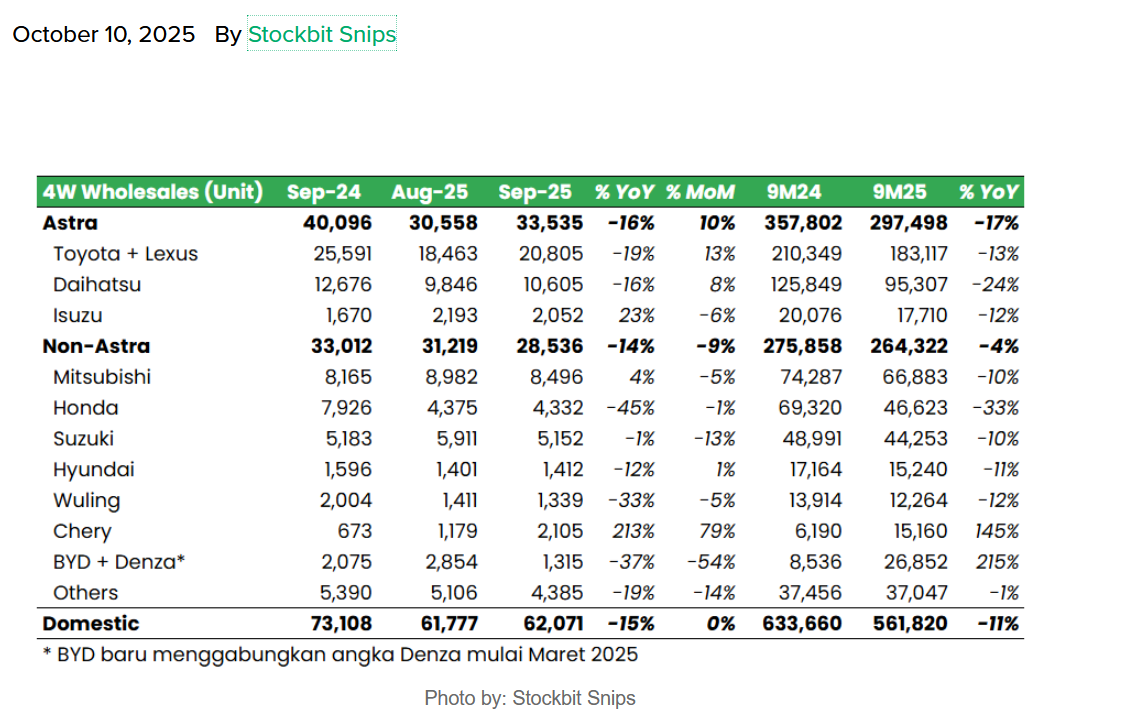
Task: Click Daihatsu 9M24 value 125,849
Action: click(805, 284)
